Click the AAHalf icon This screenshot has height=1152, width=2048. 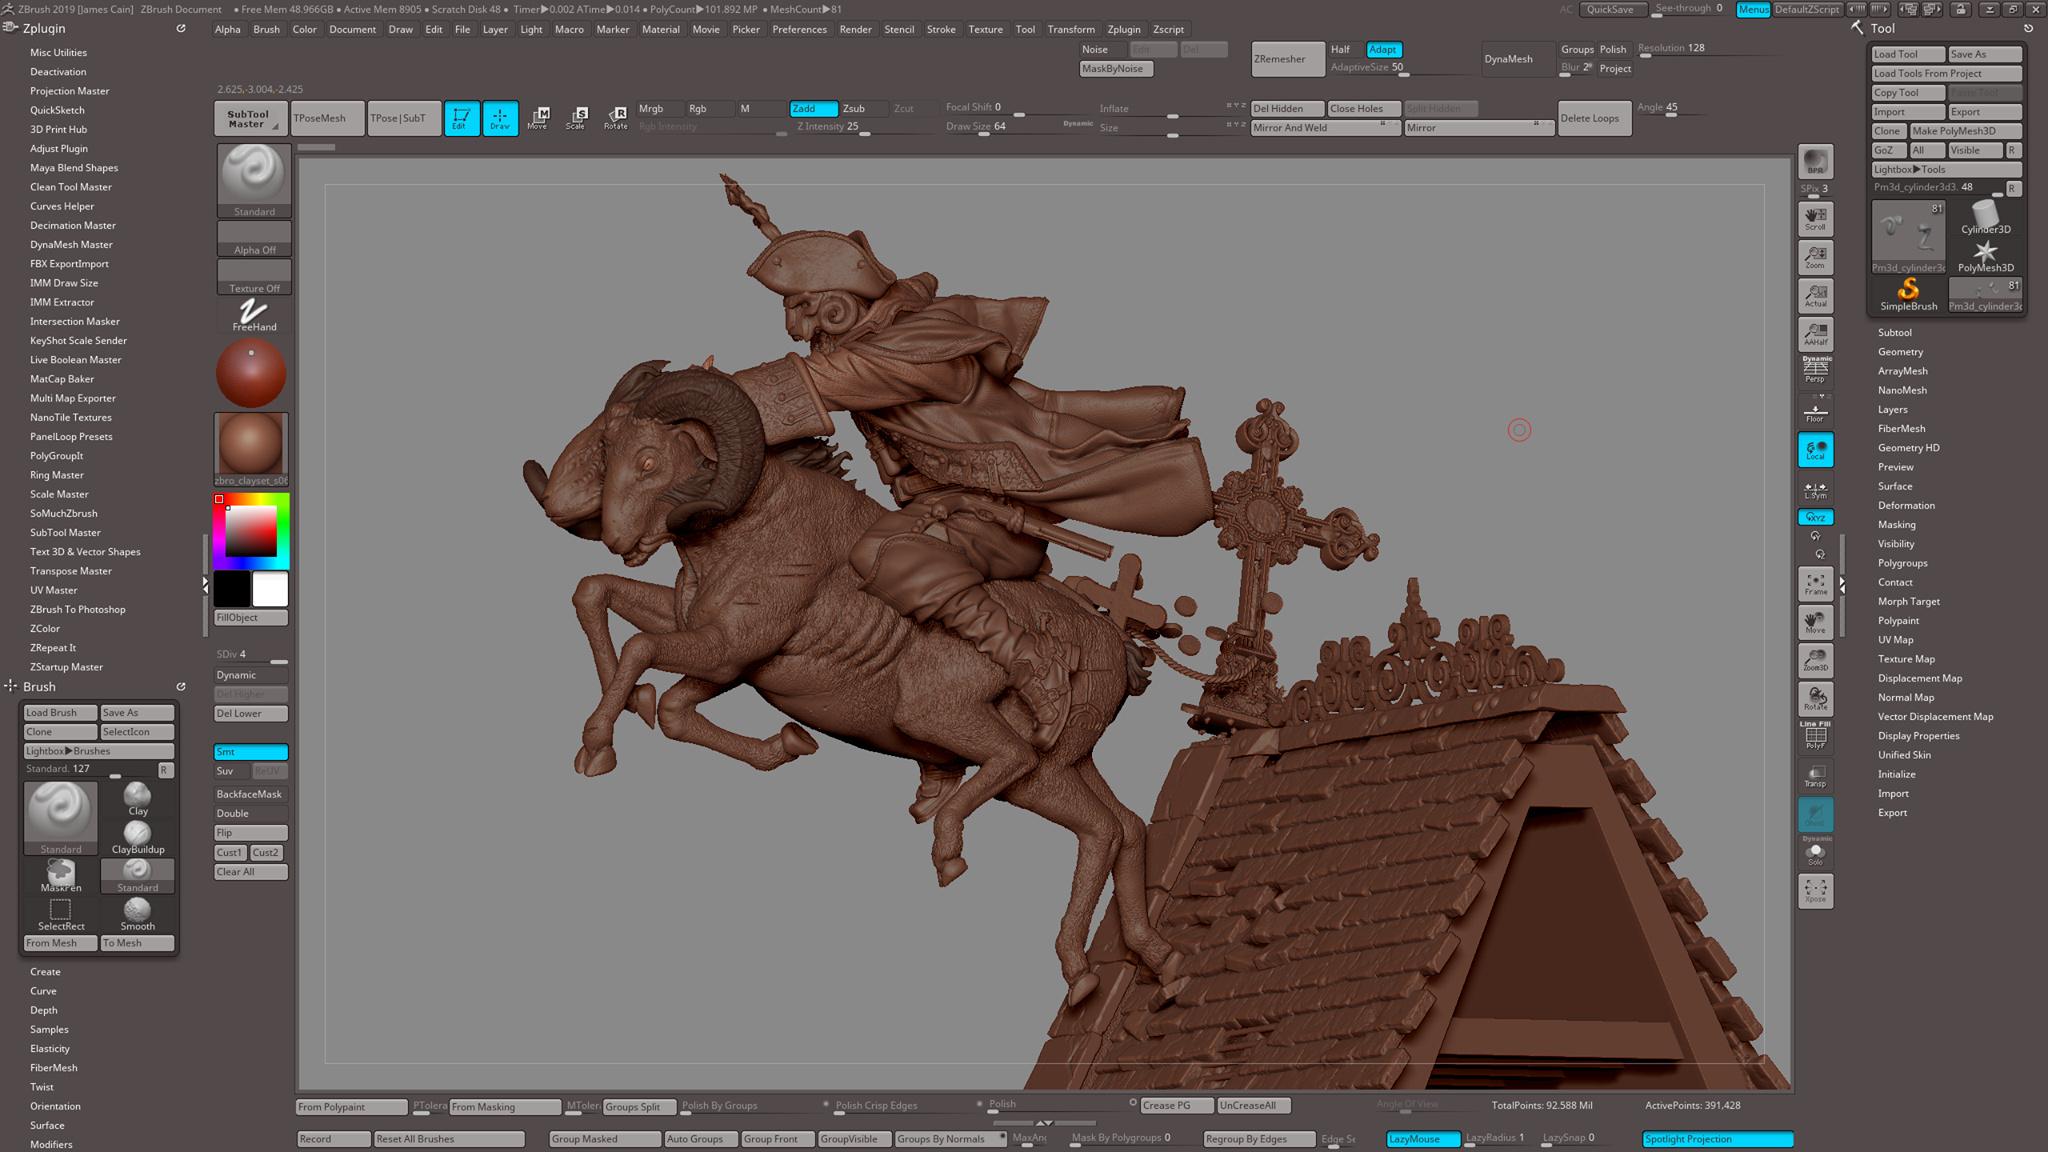tap(1815, 334)
